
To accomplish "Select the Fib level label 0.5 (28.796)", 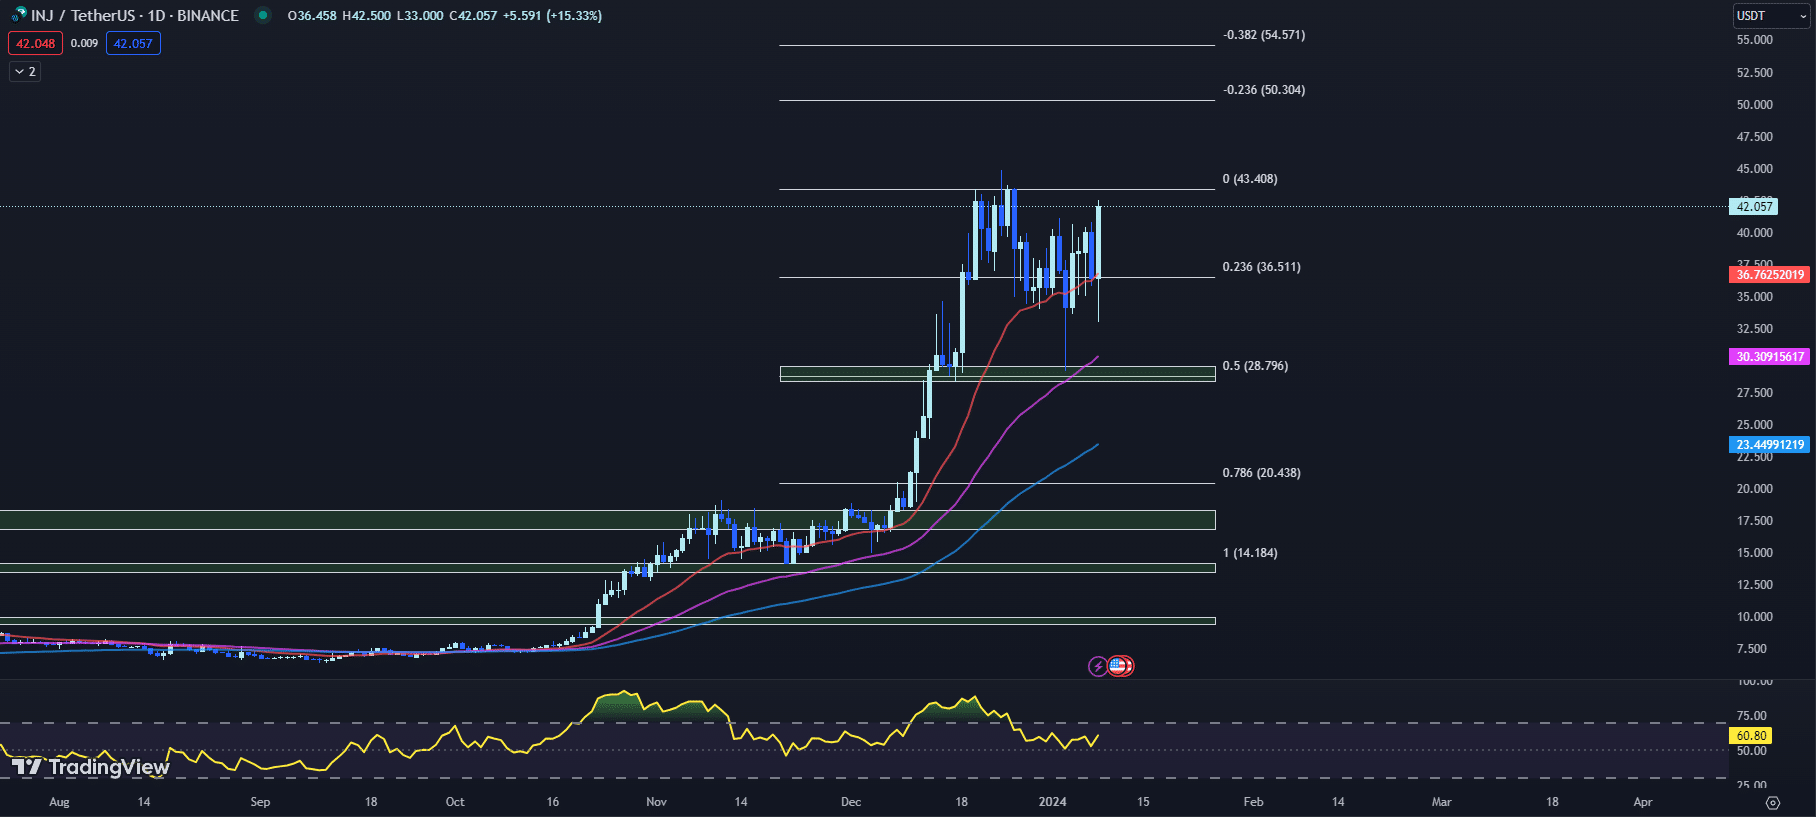I will [1255, 366].
